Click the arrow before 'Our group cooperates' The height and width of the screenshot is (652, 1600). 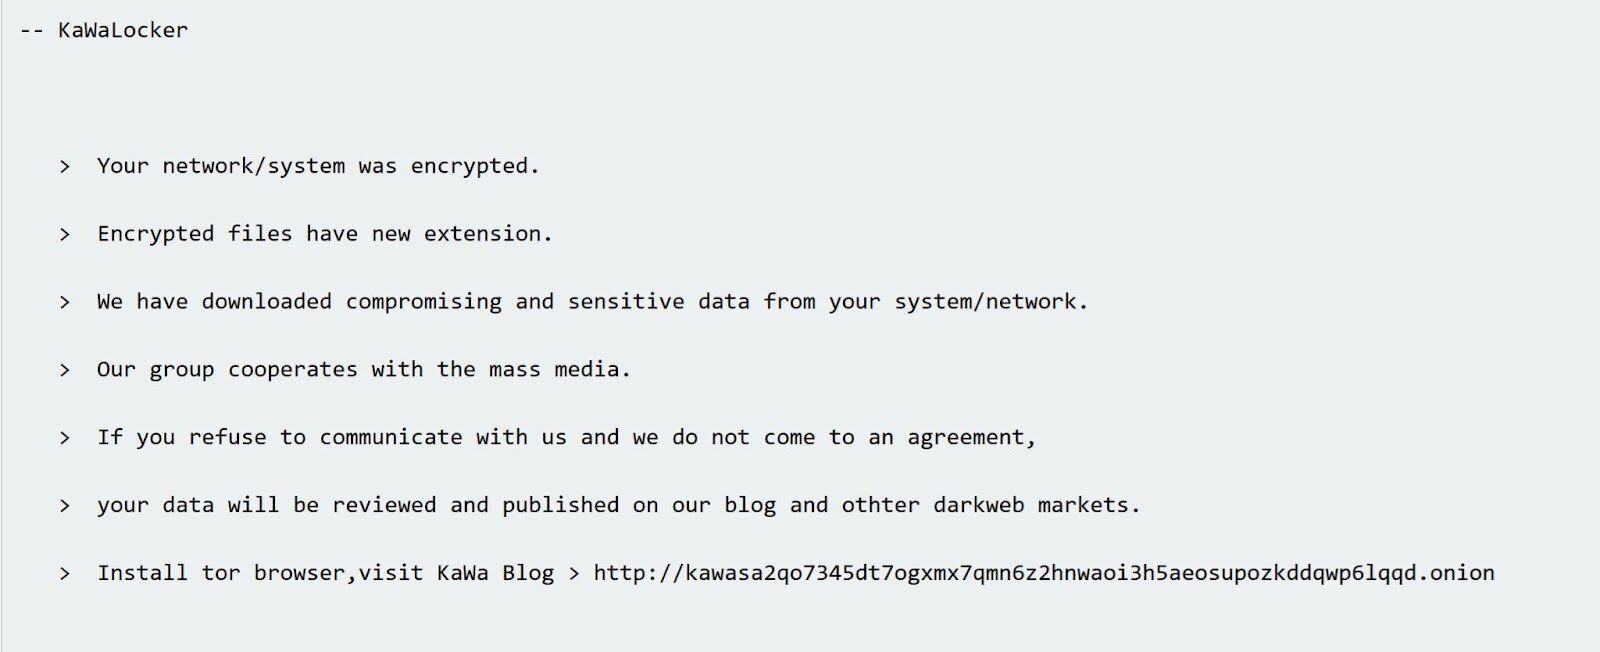(x=65, y=371)
